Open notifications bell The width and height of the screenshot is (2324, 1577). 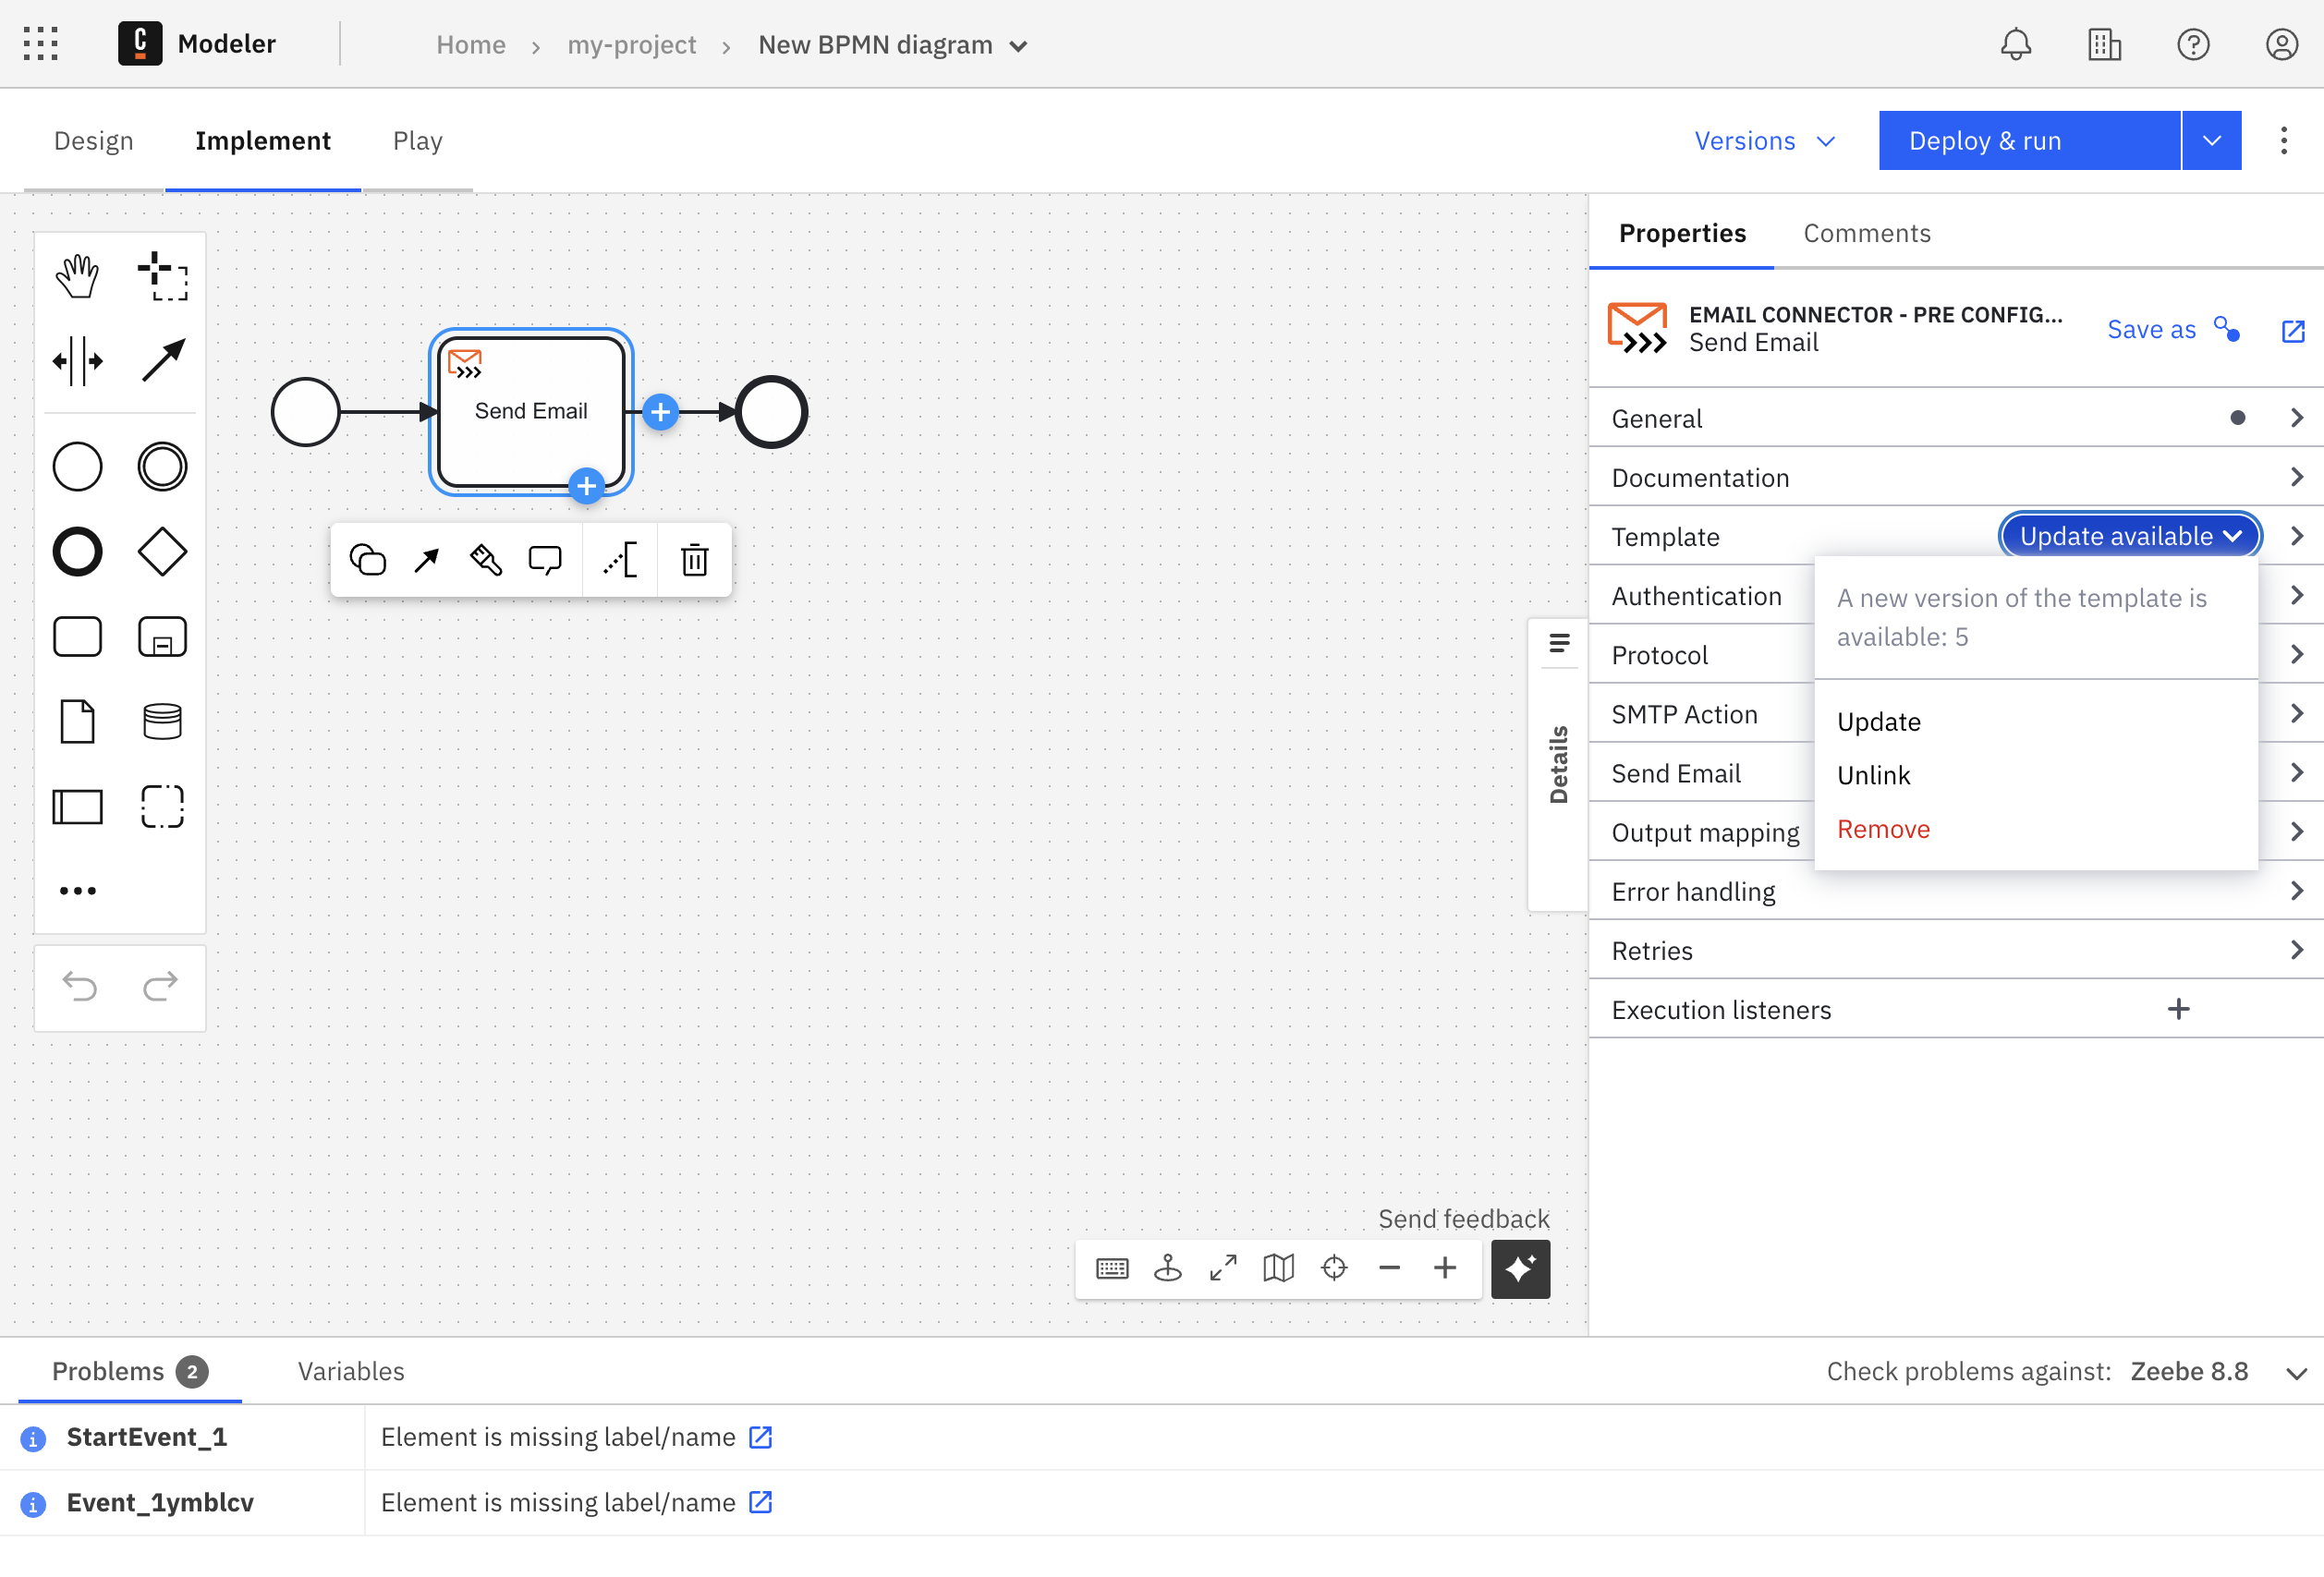tap(2016, 45)
